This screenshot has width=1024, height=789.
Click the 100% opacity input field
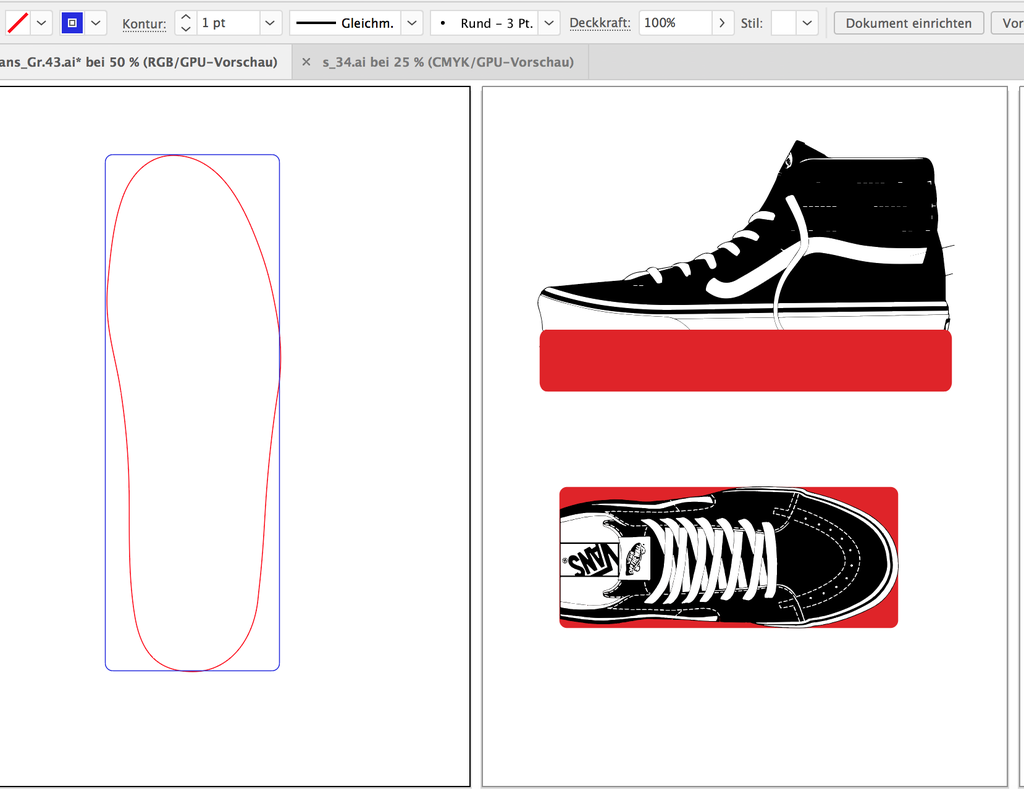tap(675, 23)
